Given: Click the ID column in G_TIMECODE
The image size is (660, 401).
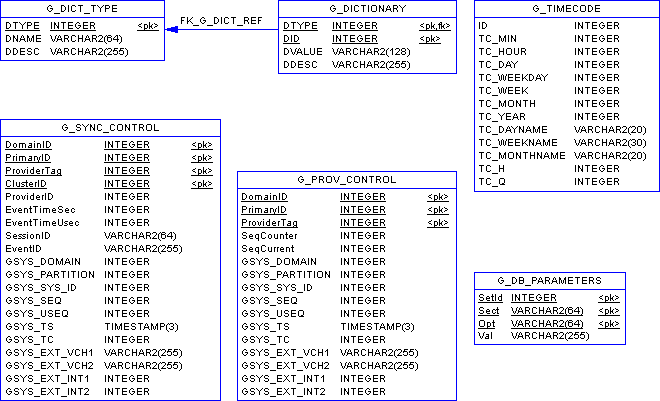Looking at the screenshot, I should click(483, 26).
